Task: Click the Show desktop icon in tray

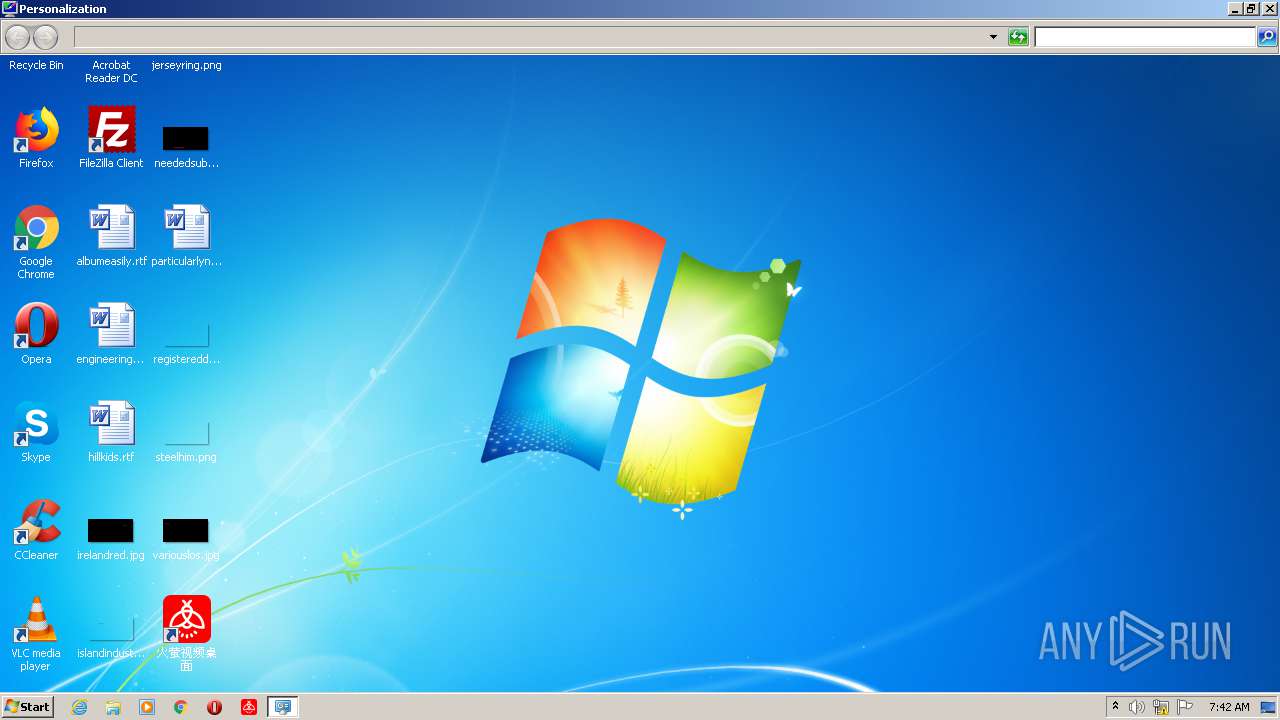Action: pyautogui.click(x=1268, y=707)
